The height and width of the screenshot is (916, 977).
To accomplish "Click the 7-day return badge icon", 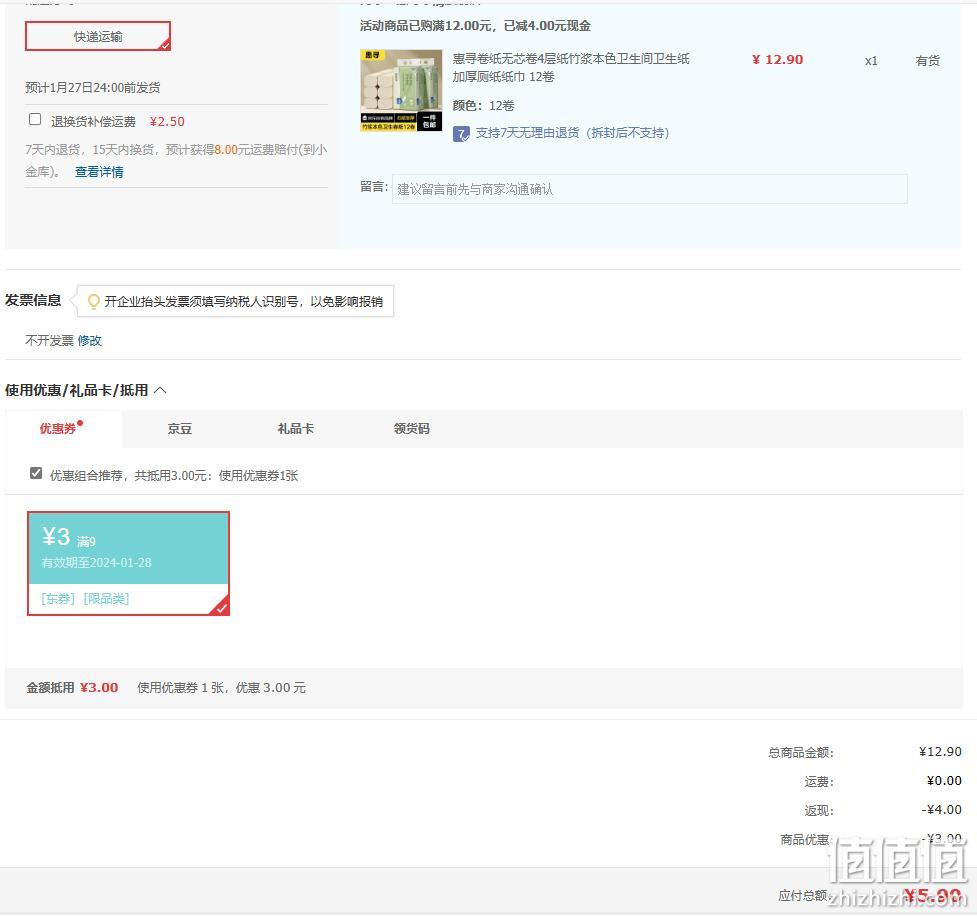I will (x=461, y=133).
